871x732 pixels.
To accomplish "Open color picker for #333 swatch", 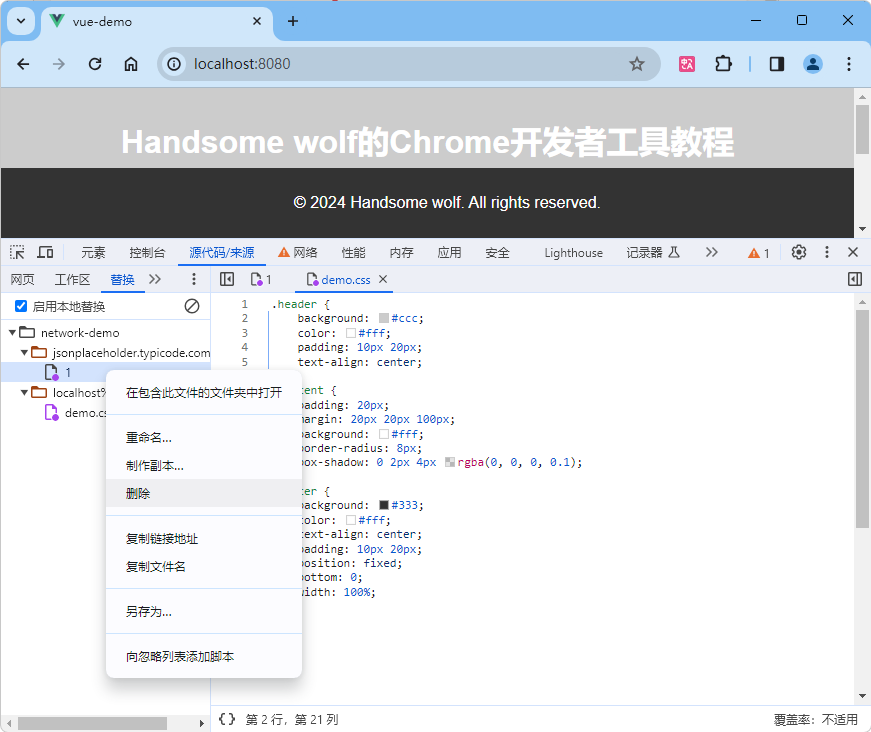I will click(383, 505).
